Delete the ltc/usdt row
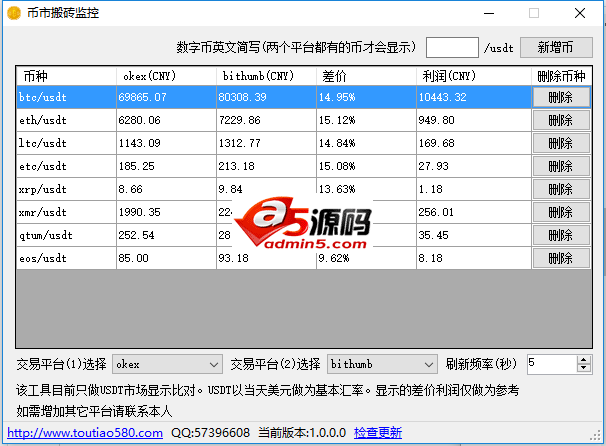Image resolution: width=606 pixels, height=446 pixels. tap(561, 143)
